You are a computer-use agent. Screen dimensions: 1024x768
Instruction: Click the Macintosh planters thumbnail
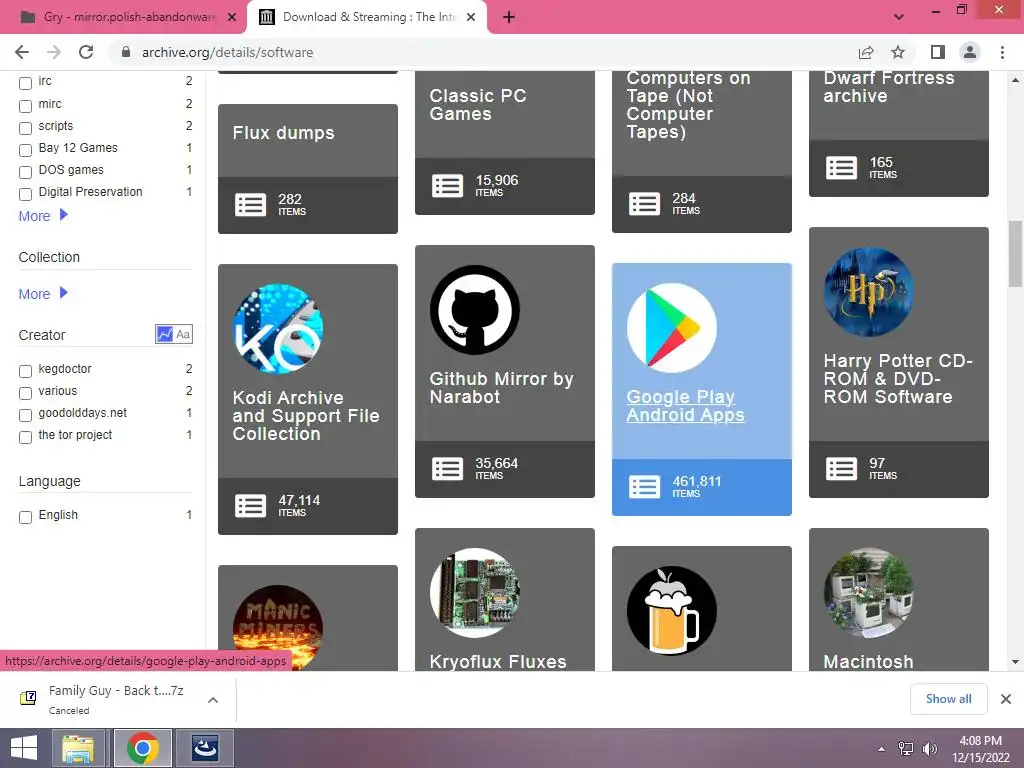coord(869,592)
